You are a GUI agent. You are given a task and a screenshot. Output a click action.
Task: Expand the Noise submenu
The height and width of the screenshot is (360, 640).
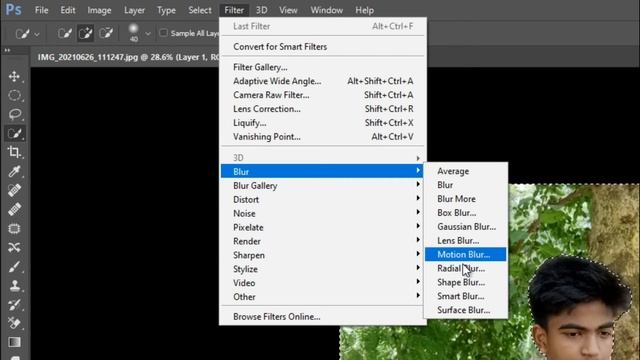click(322, 213)
